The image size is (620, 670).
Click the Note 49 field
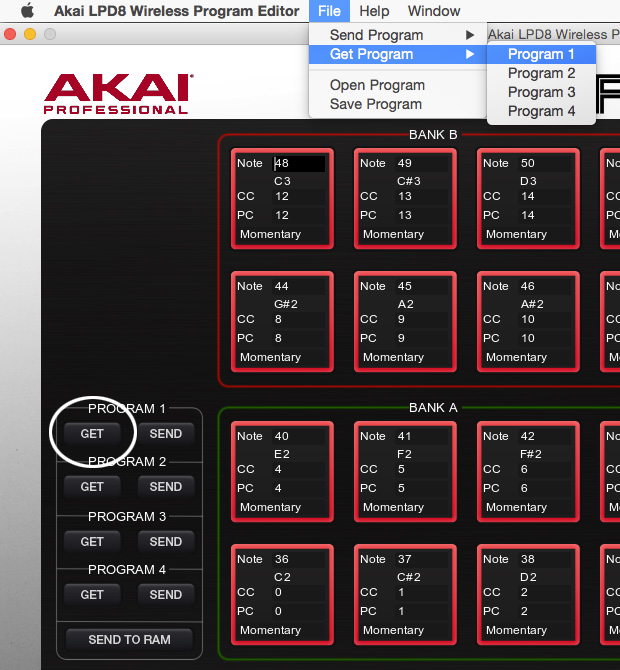click(422, 163)
